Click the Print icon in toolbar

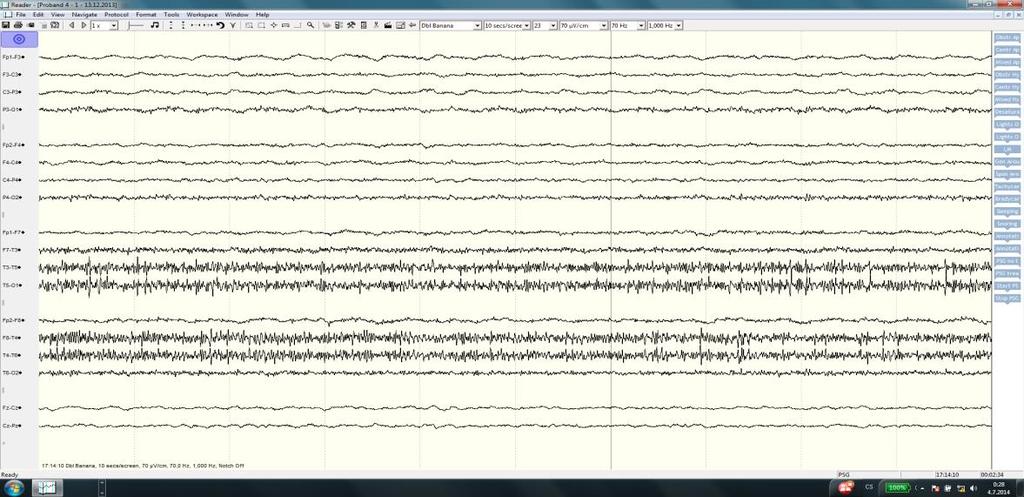click(x=18, y=25)
